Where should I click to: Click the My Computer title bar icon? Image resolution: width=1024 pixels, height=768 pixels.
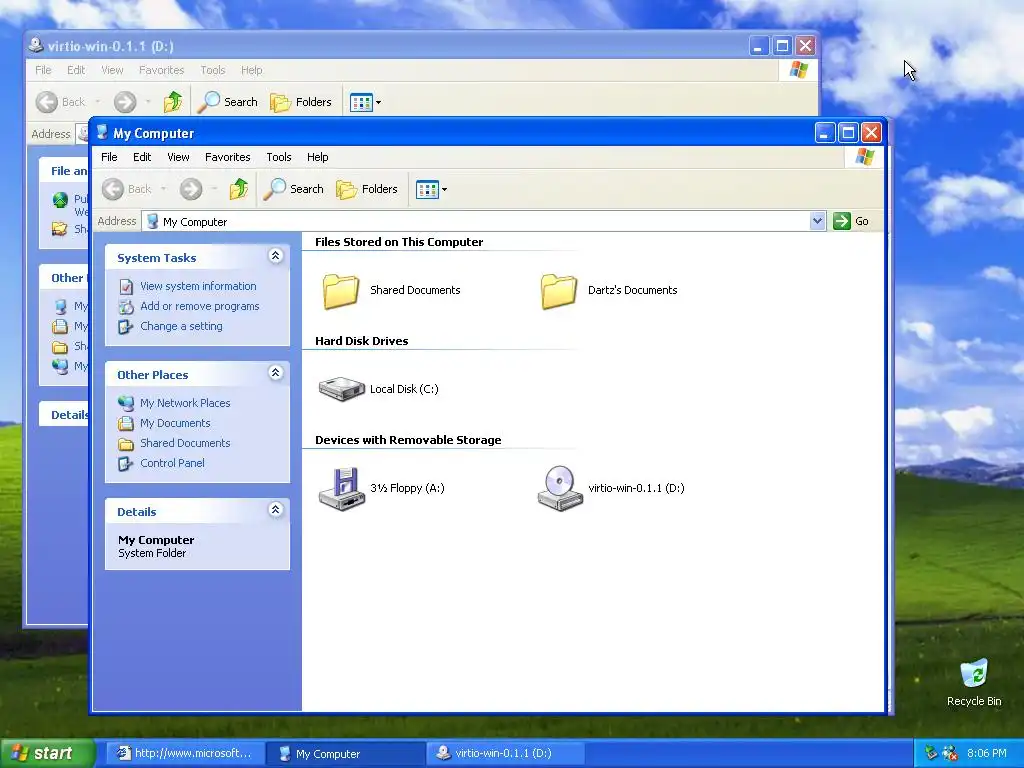pos(102,133)
